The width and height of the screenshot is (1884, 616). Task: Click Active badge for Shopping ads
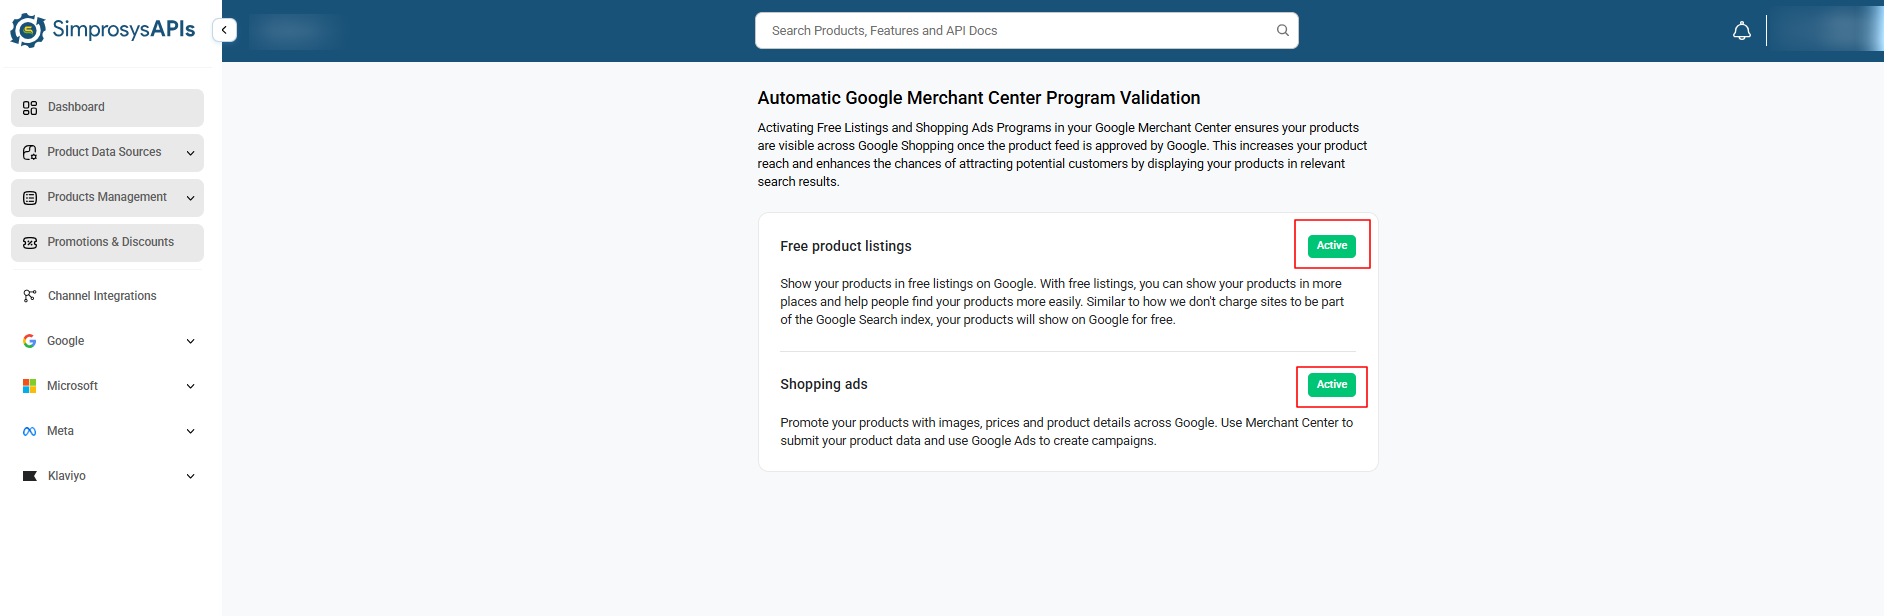coord(1331,385)
